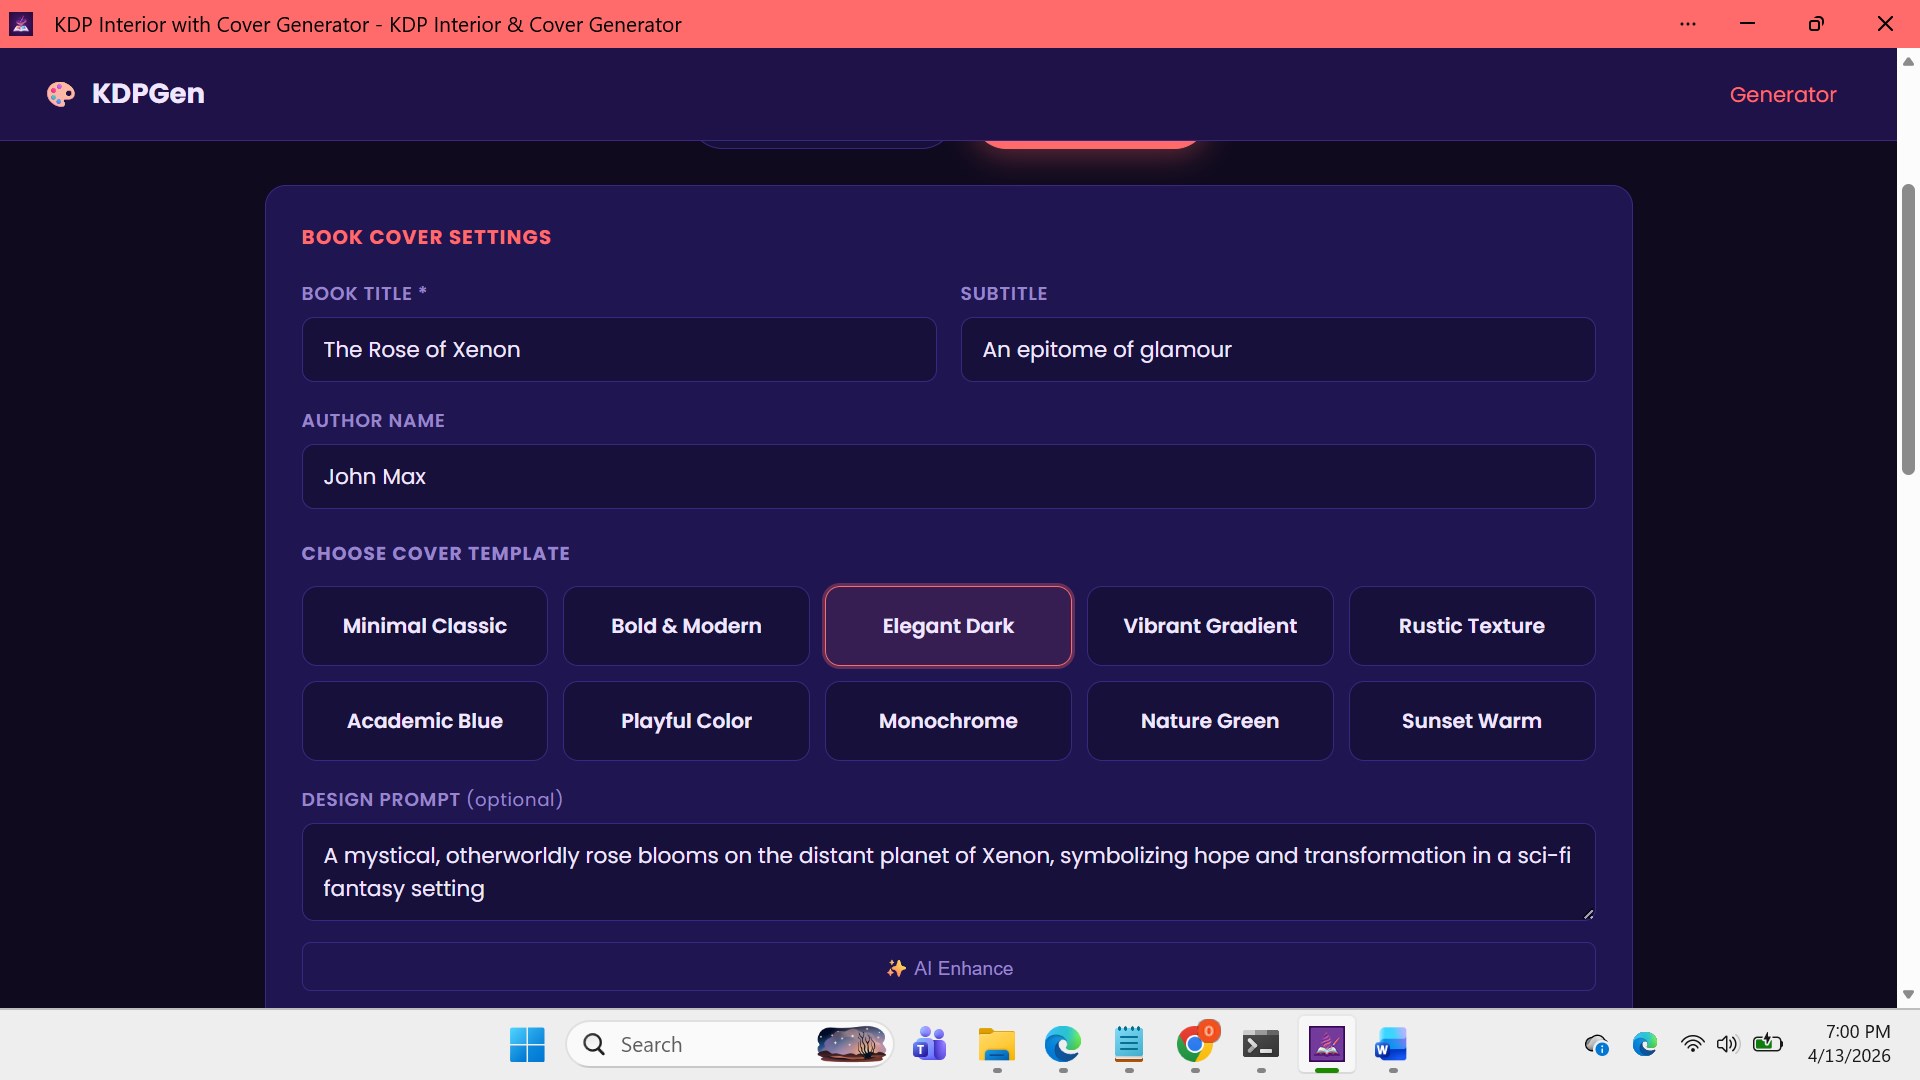Open the clock showing 7:00 PM
This screenshot has height=1080, width=1920.
click(x=1849, y=1044)
